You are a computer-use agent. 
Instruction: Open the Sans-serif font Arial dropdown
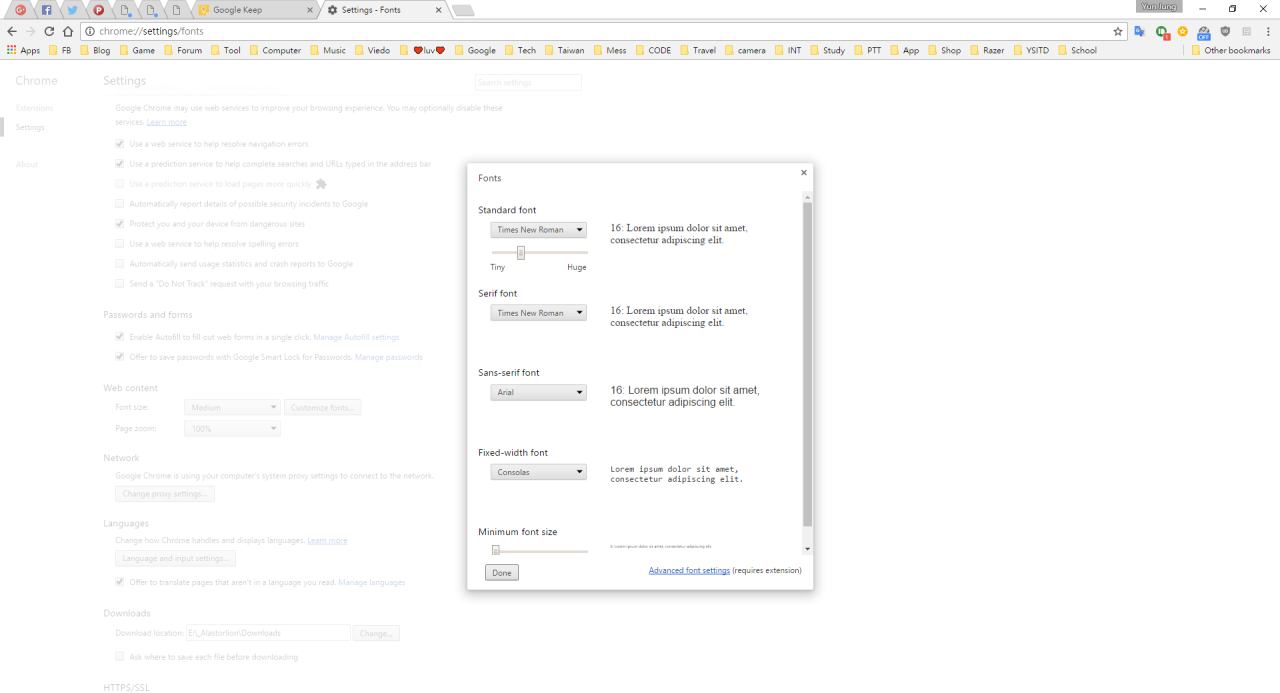538,392
